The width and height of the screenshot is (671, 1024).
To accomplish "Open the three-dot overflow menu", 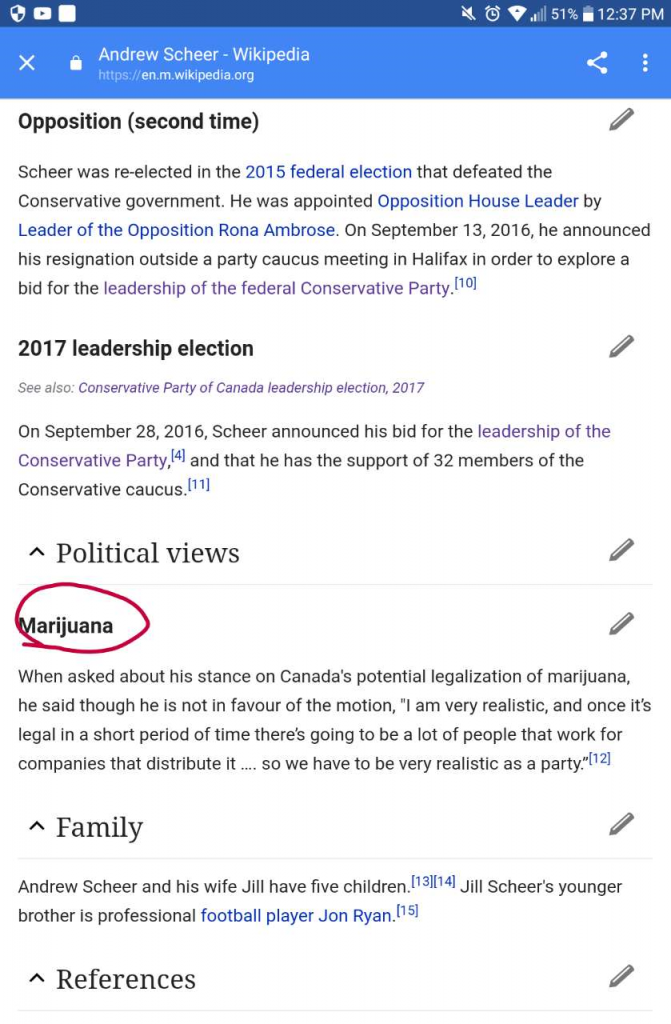I will click(x=645, y=63).
